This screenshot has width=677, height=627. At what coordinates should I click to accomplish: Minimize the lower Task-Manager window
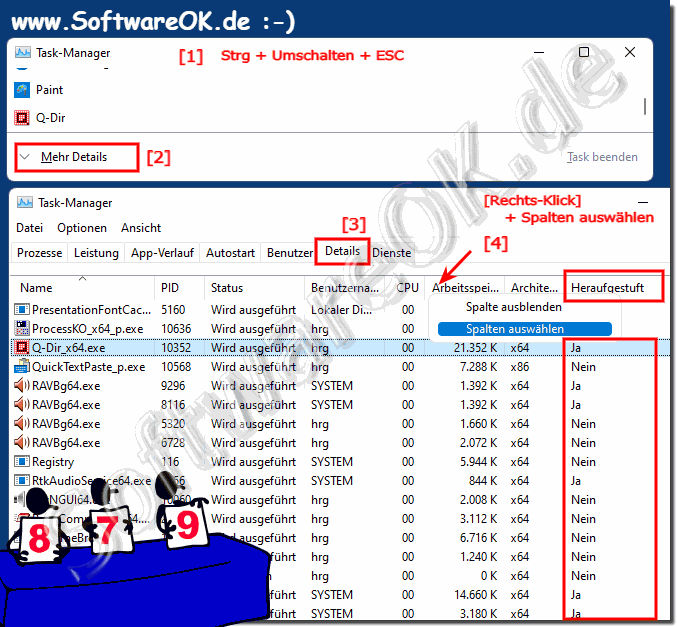pos(643,202)
